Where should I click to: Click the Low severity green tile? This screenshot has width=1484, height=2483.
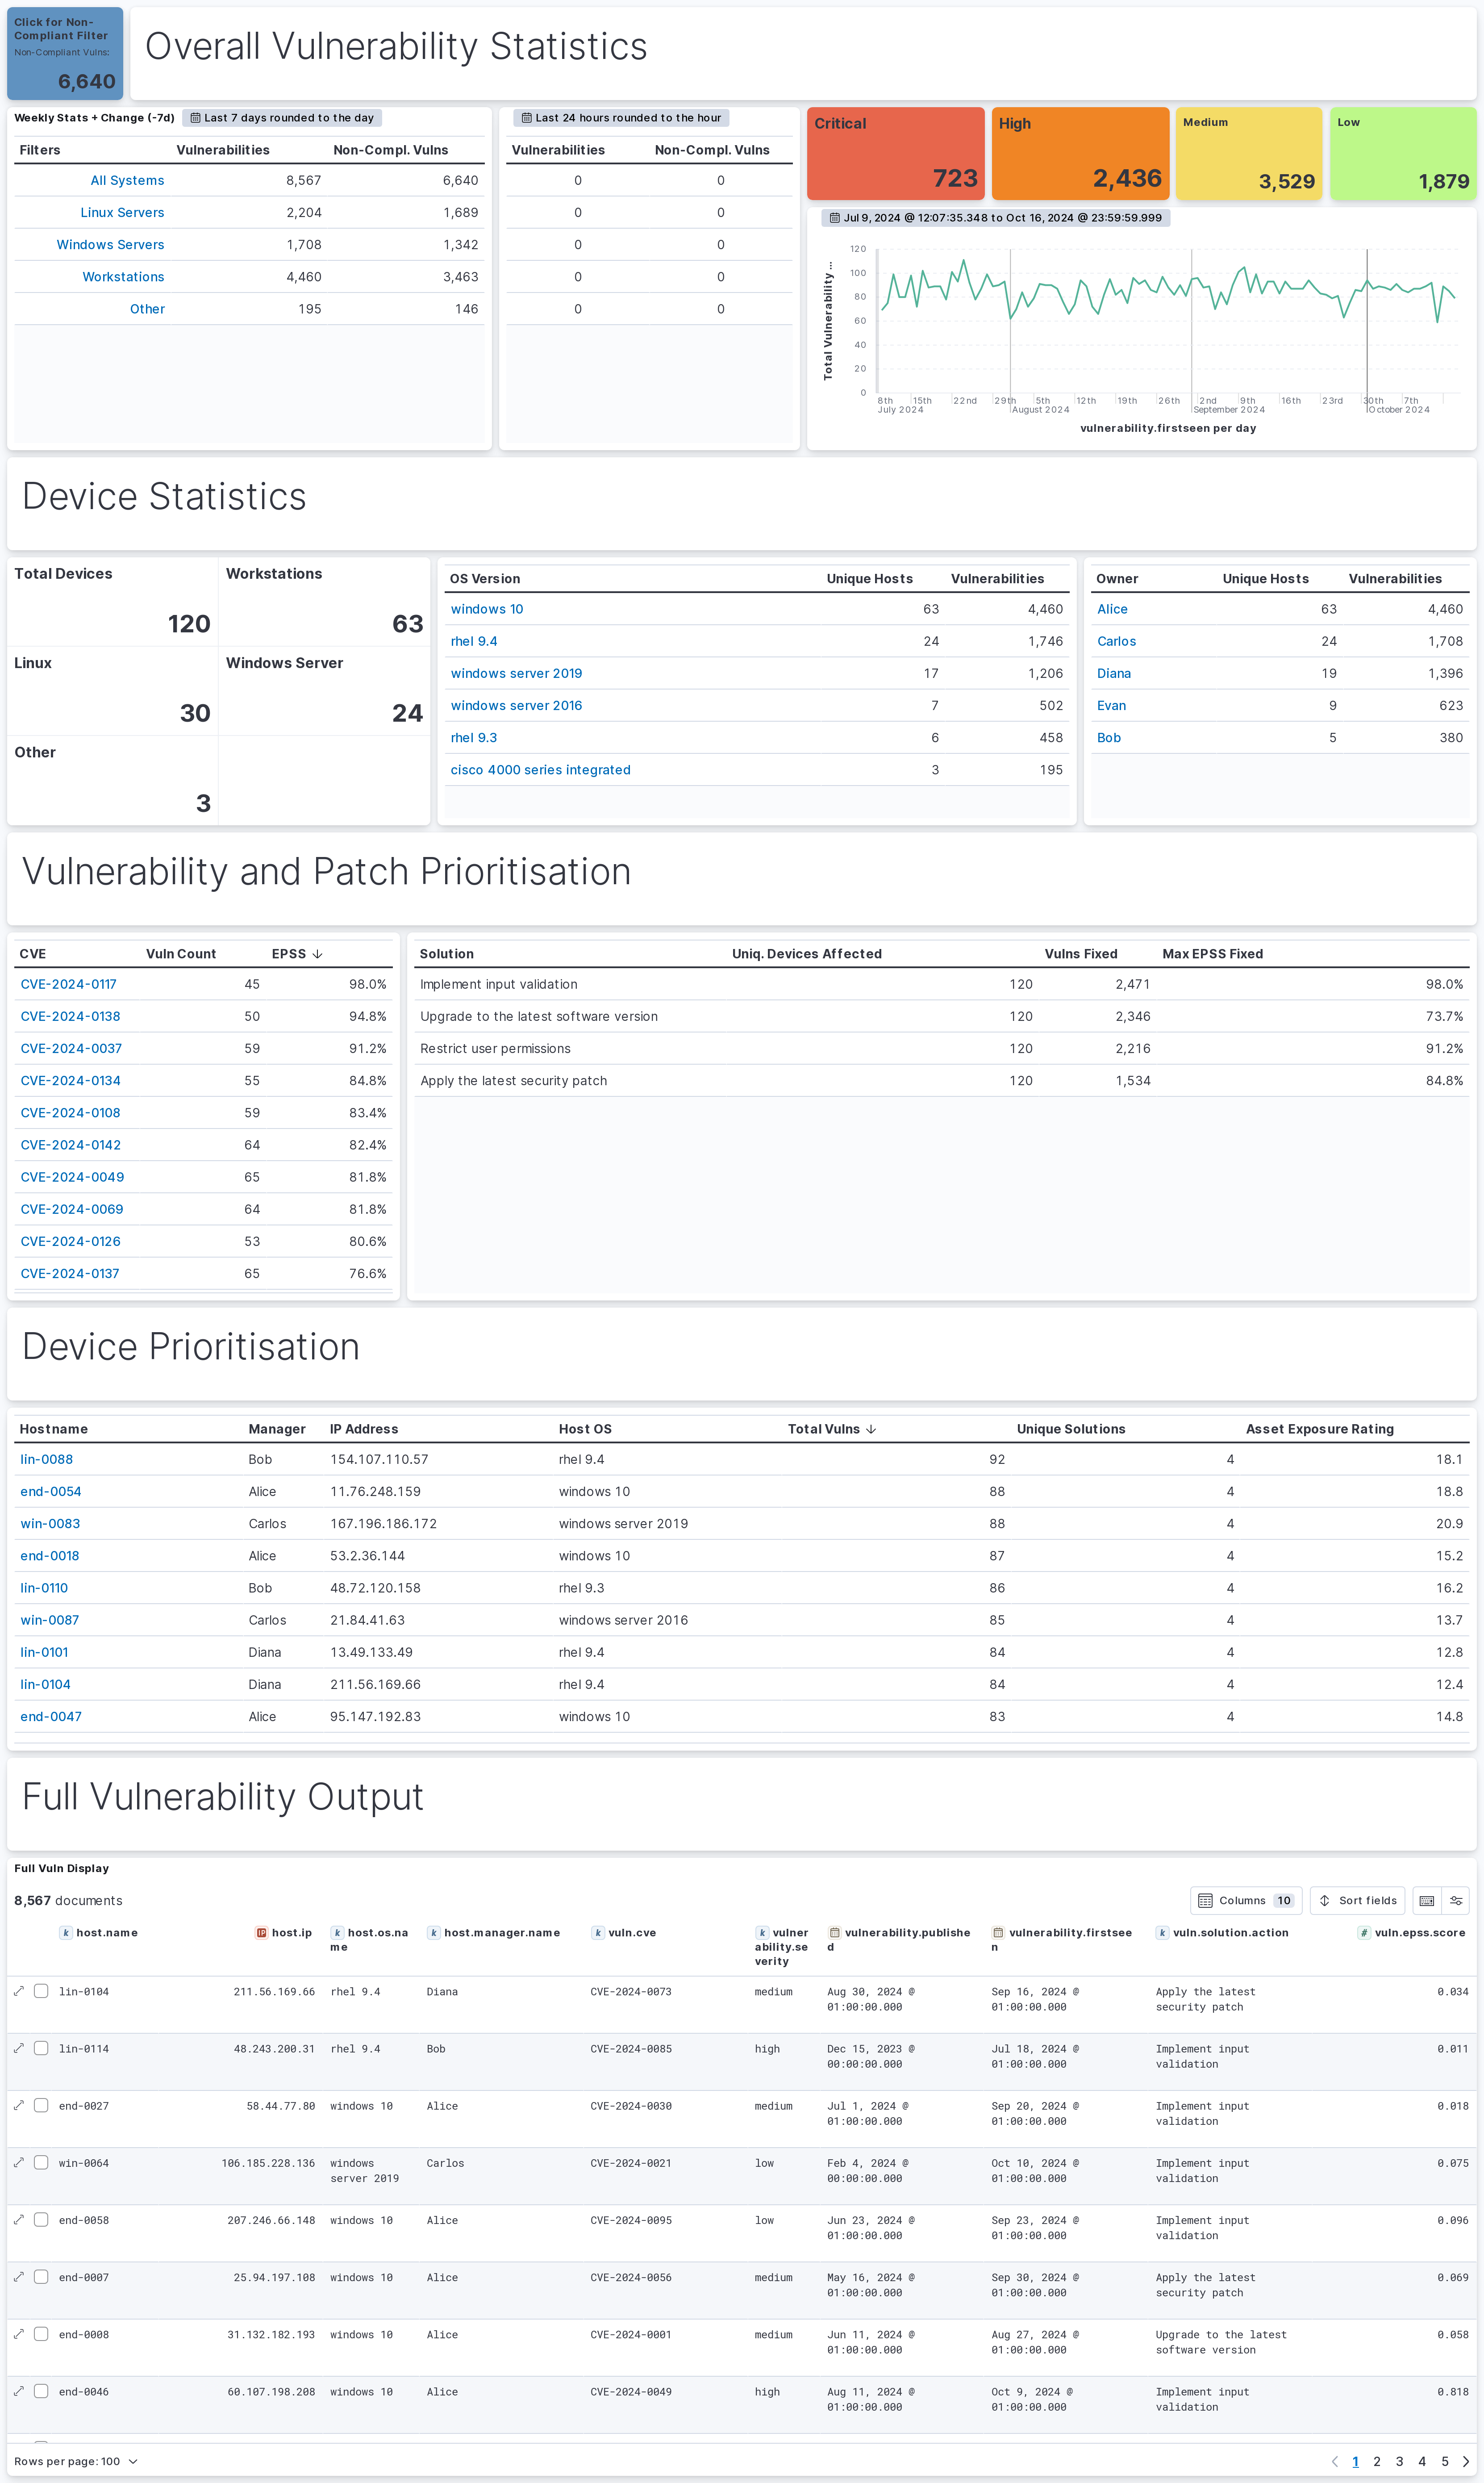(1403, 154)
